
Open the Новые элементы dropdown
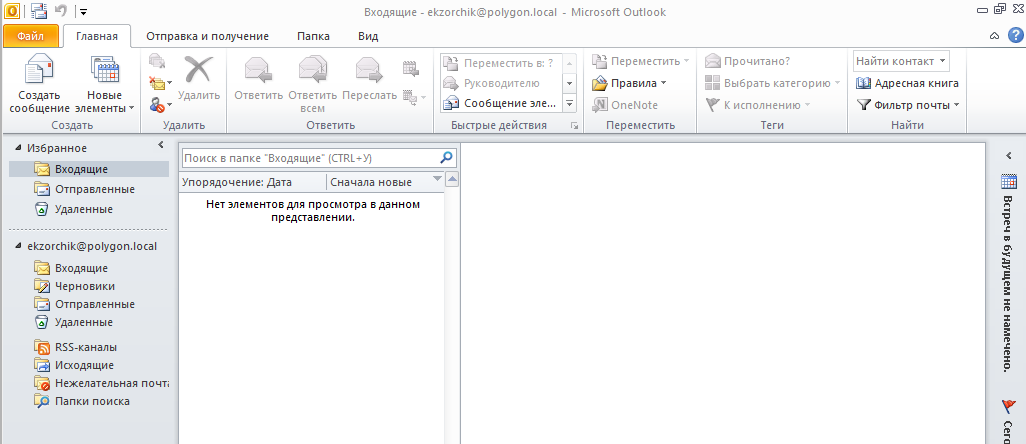point(105,84)
